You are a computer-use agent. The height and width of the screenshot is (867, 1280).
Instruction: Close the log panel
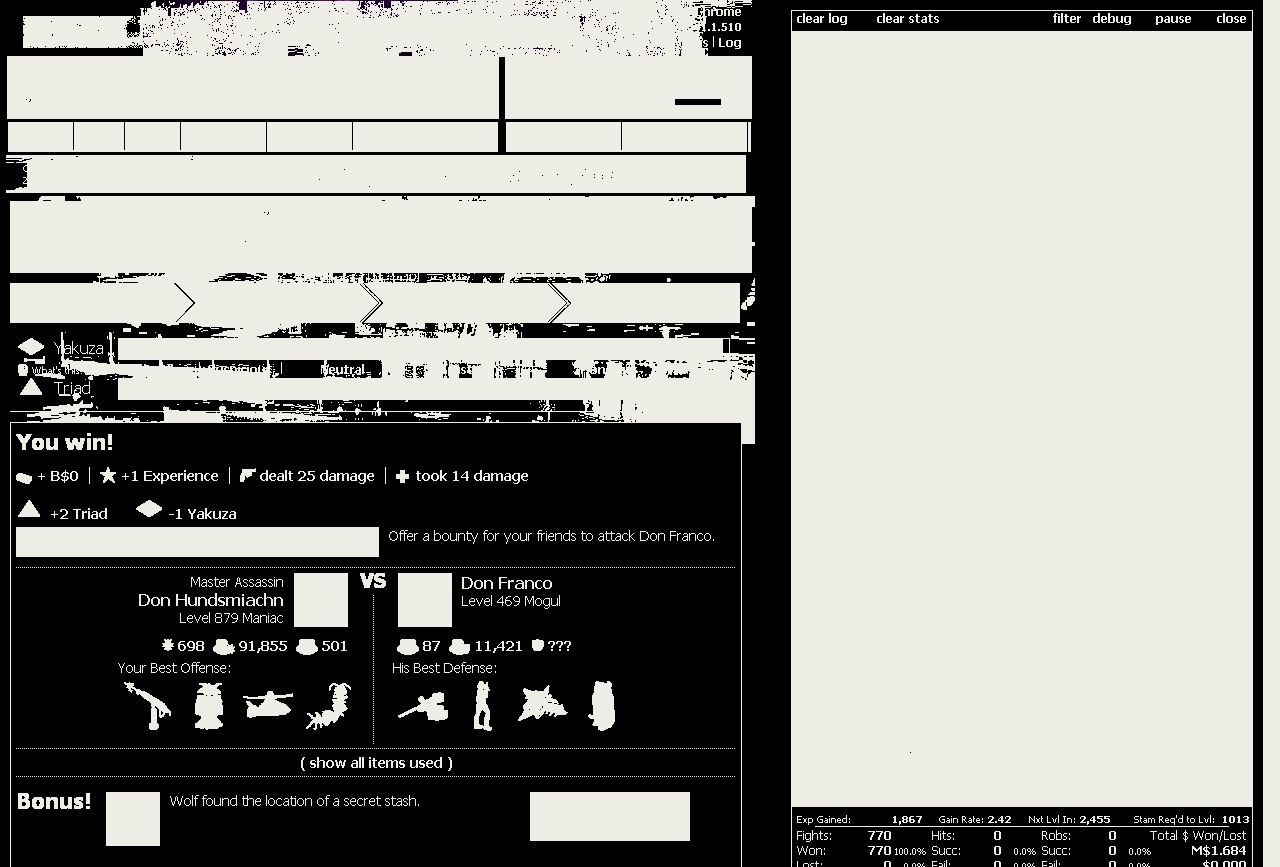[1230, 19]
